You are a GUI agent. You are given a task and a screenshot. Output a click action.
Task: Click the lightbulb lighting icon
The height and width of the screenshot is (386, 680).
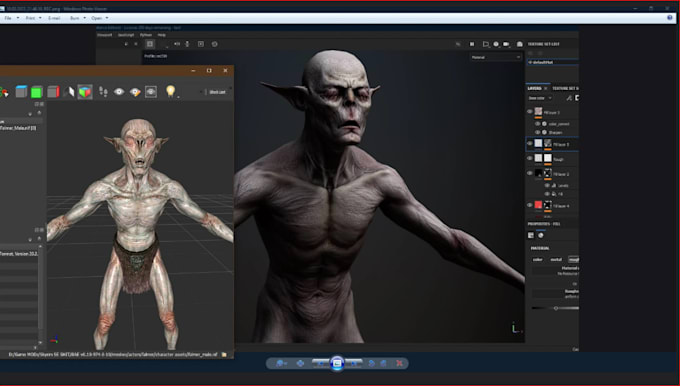click(170, 91)
